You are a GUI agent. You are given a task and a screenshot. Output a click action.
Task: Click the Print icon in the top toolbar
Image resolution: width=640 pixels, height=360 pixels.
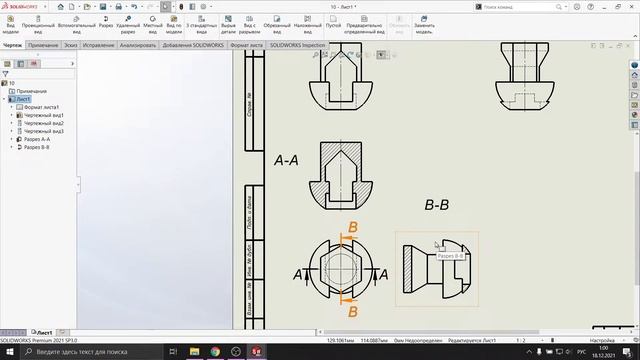118,7
